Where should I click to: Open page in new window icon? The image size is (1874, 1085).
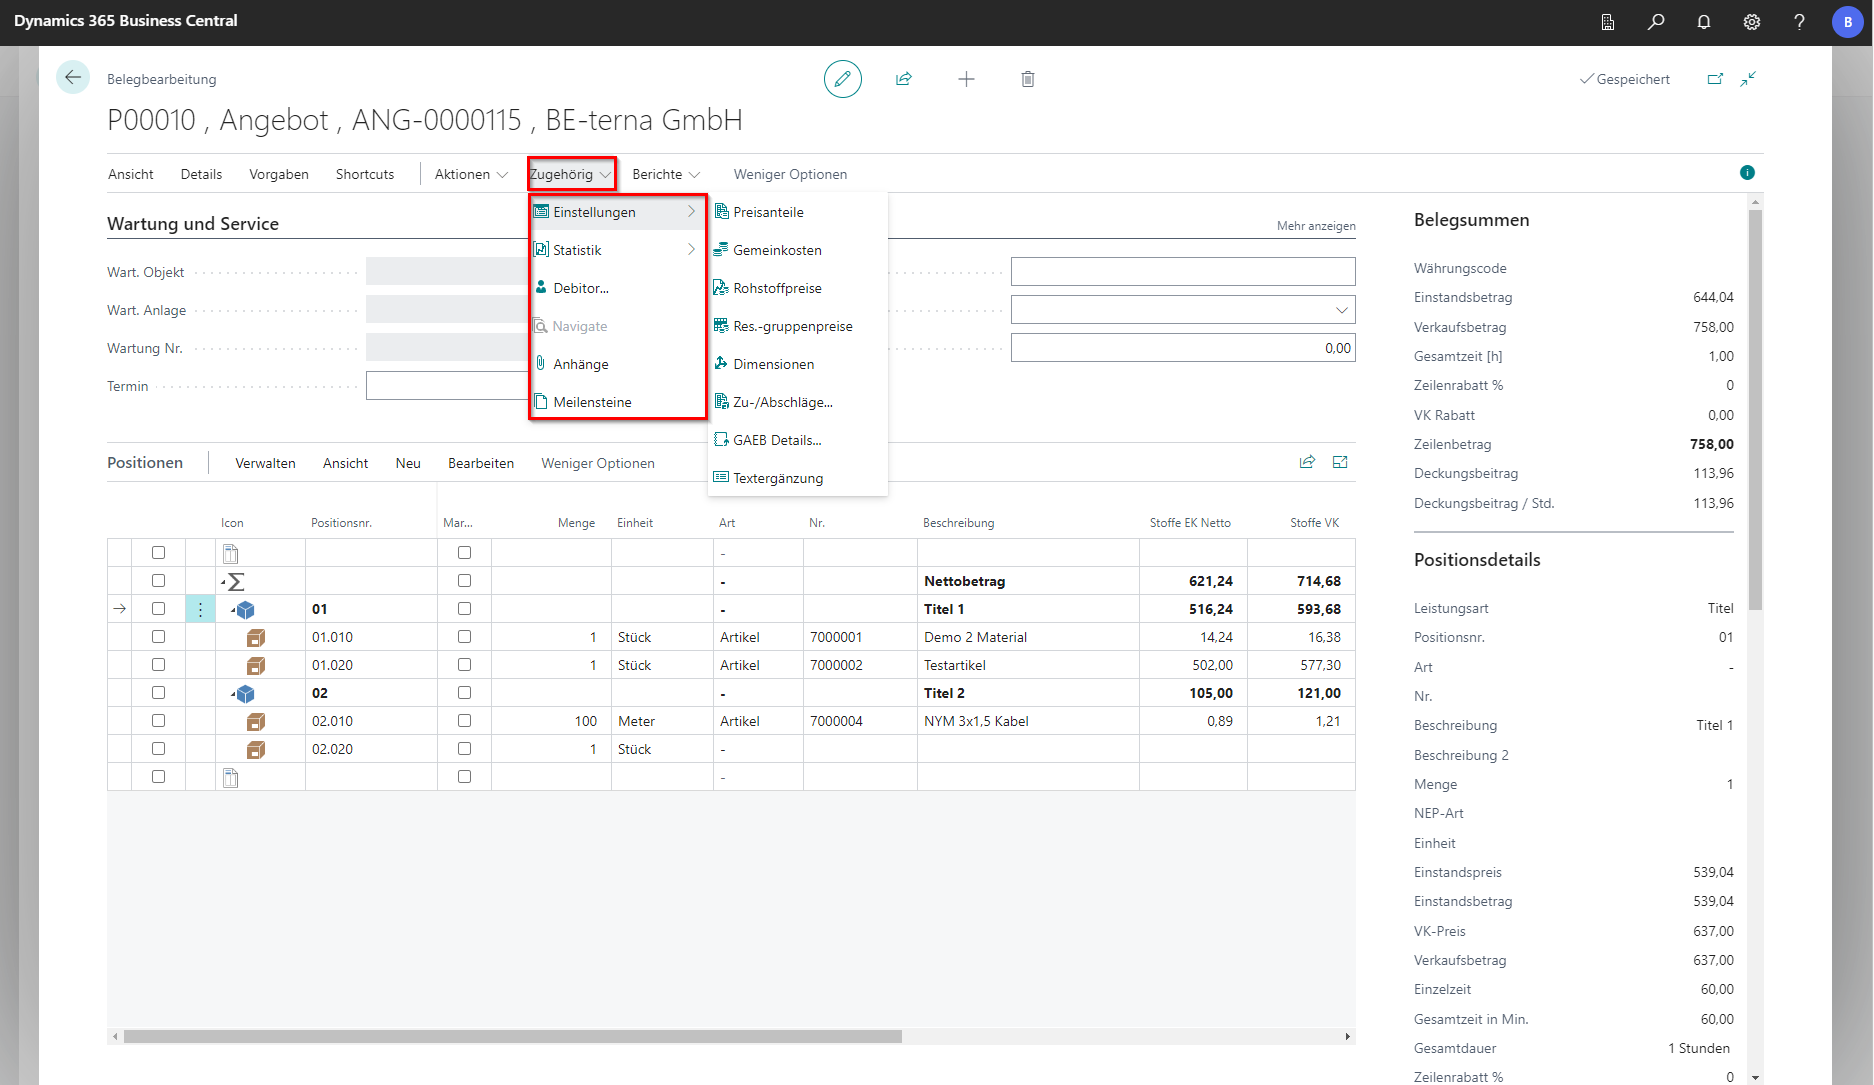(x=1715, y=79)
